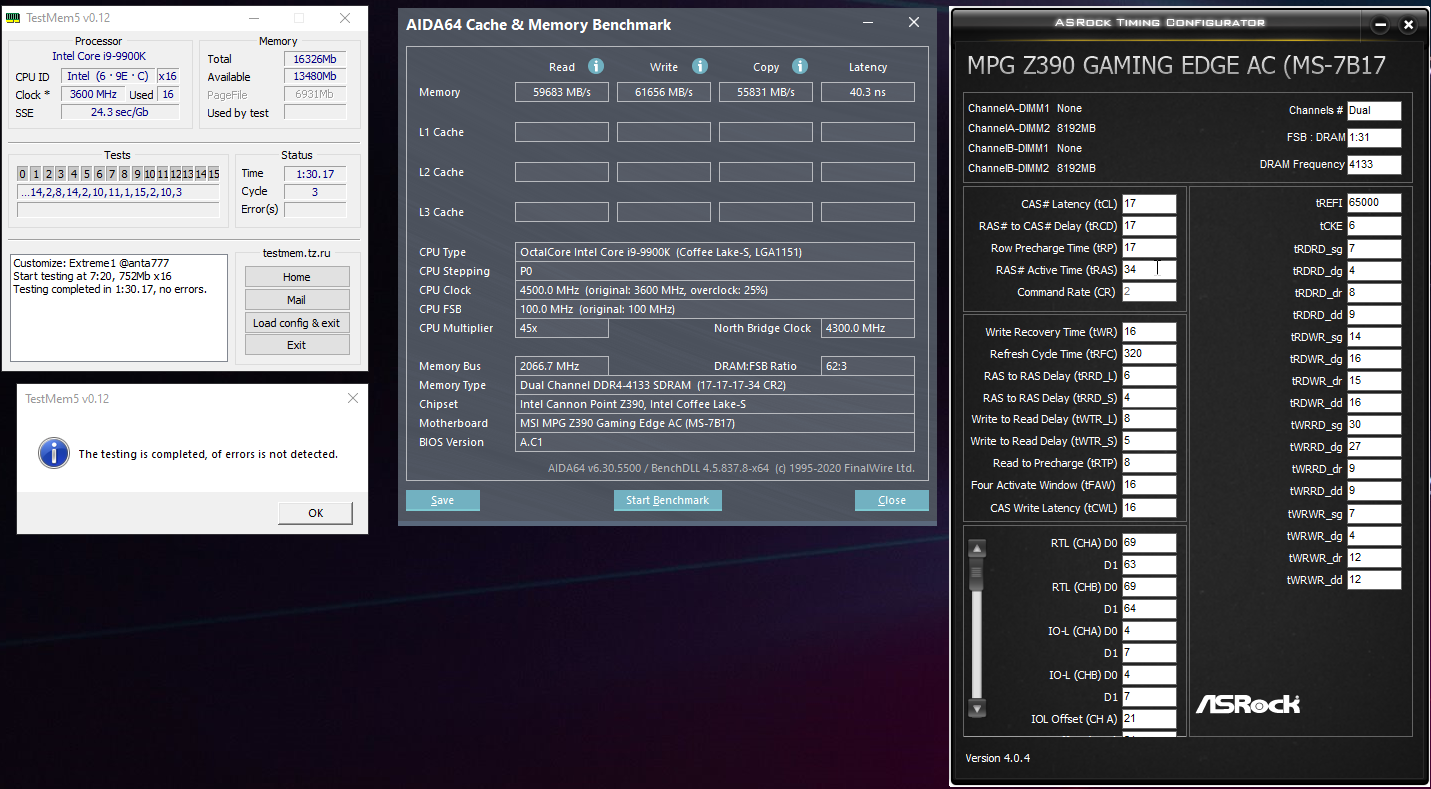Select the Four Activate Window (tFAW) field
Viewport: 1431px width, 789px height.
[x=1149, y=485]
